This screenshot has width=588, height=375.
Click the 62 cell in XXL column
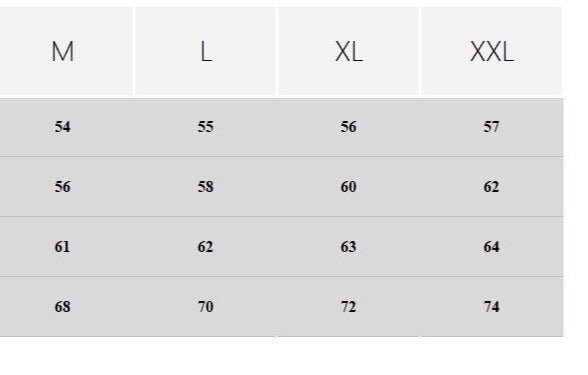pos(491,187)
